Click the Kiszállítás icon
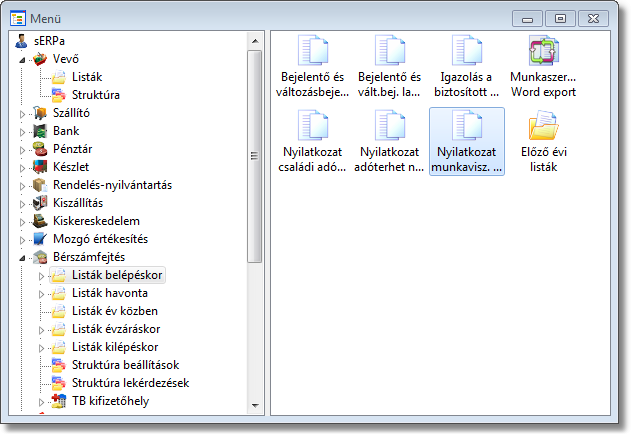 tap(40, 203)
